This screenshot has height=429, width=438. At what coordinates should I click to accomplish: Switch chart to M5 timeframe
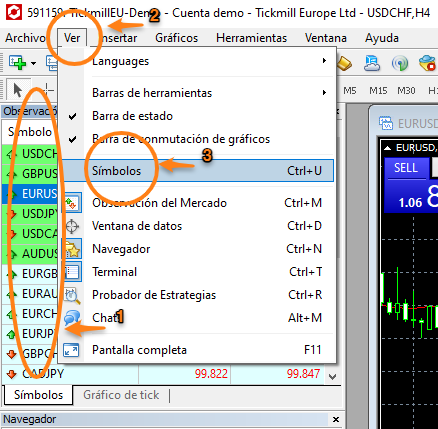350,90
